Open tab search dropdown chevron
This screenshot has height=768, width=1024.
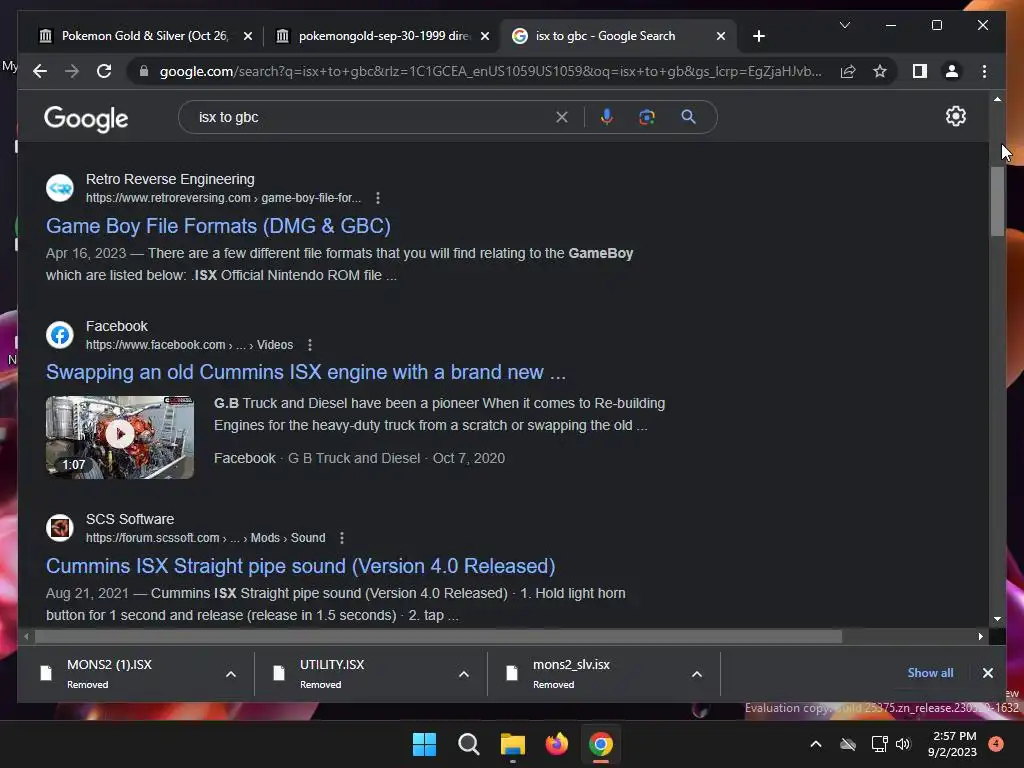(844, 25)
